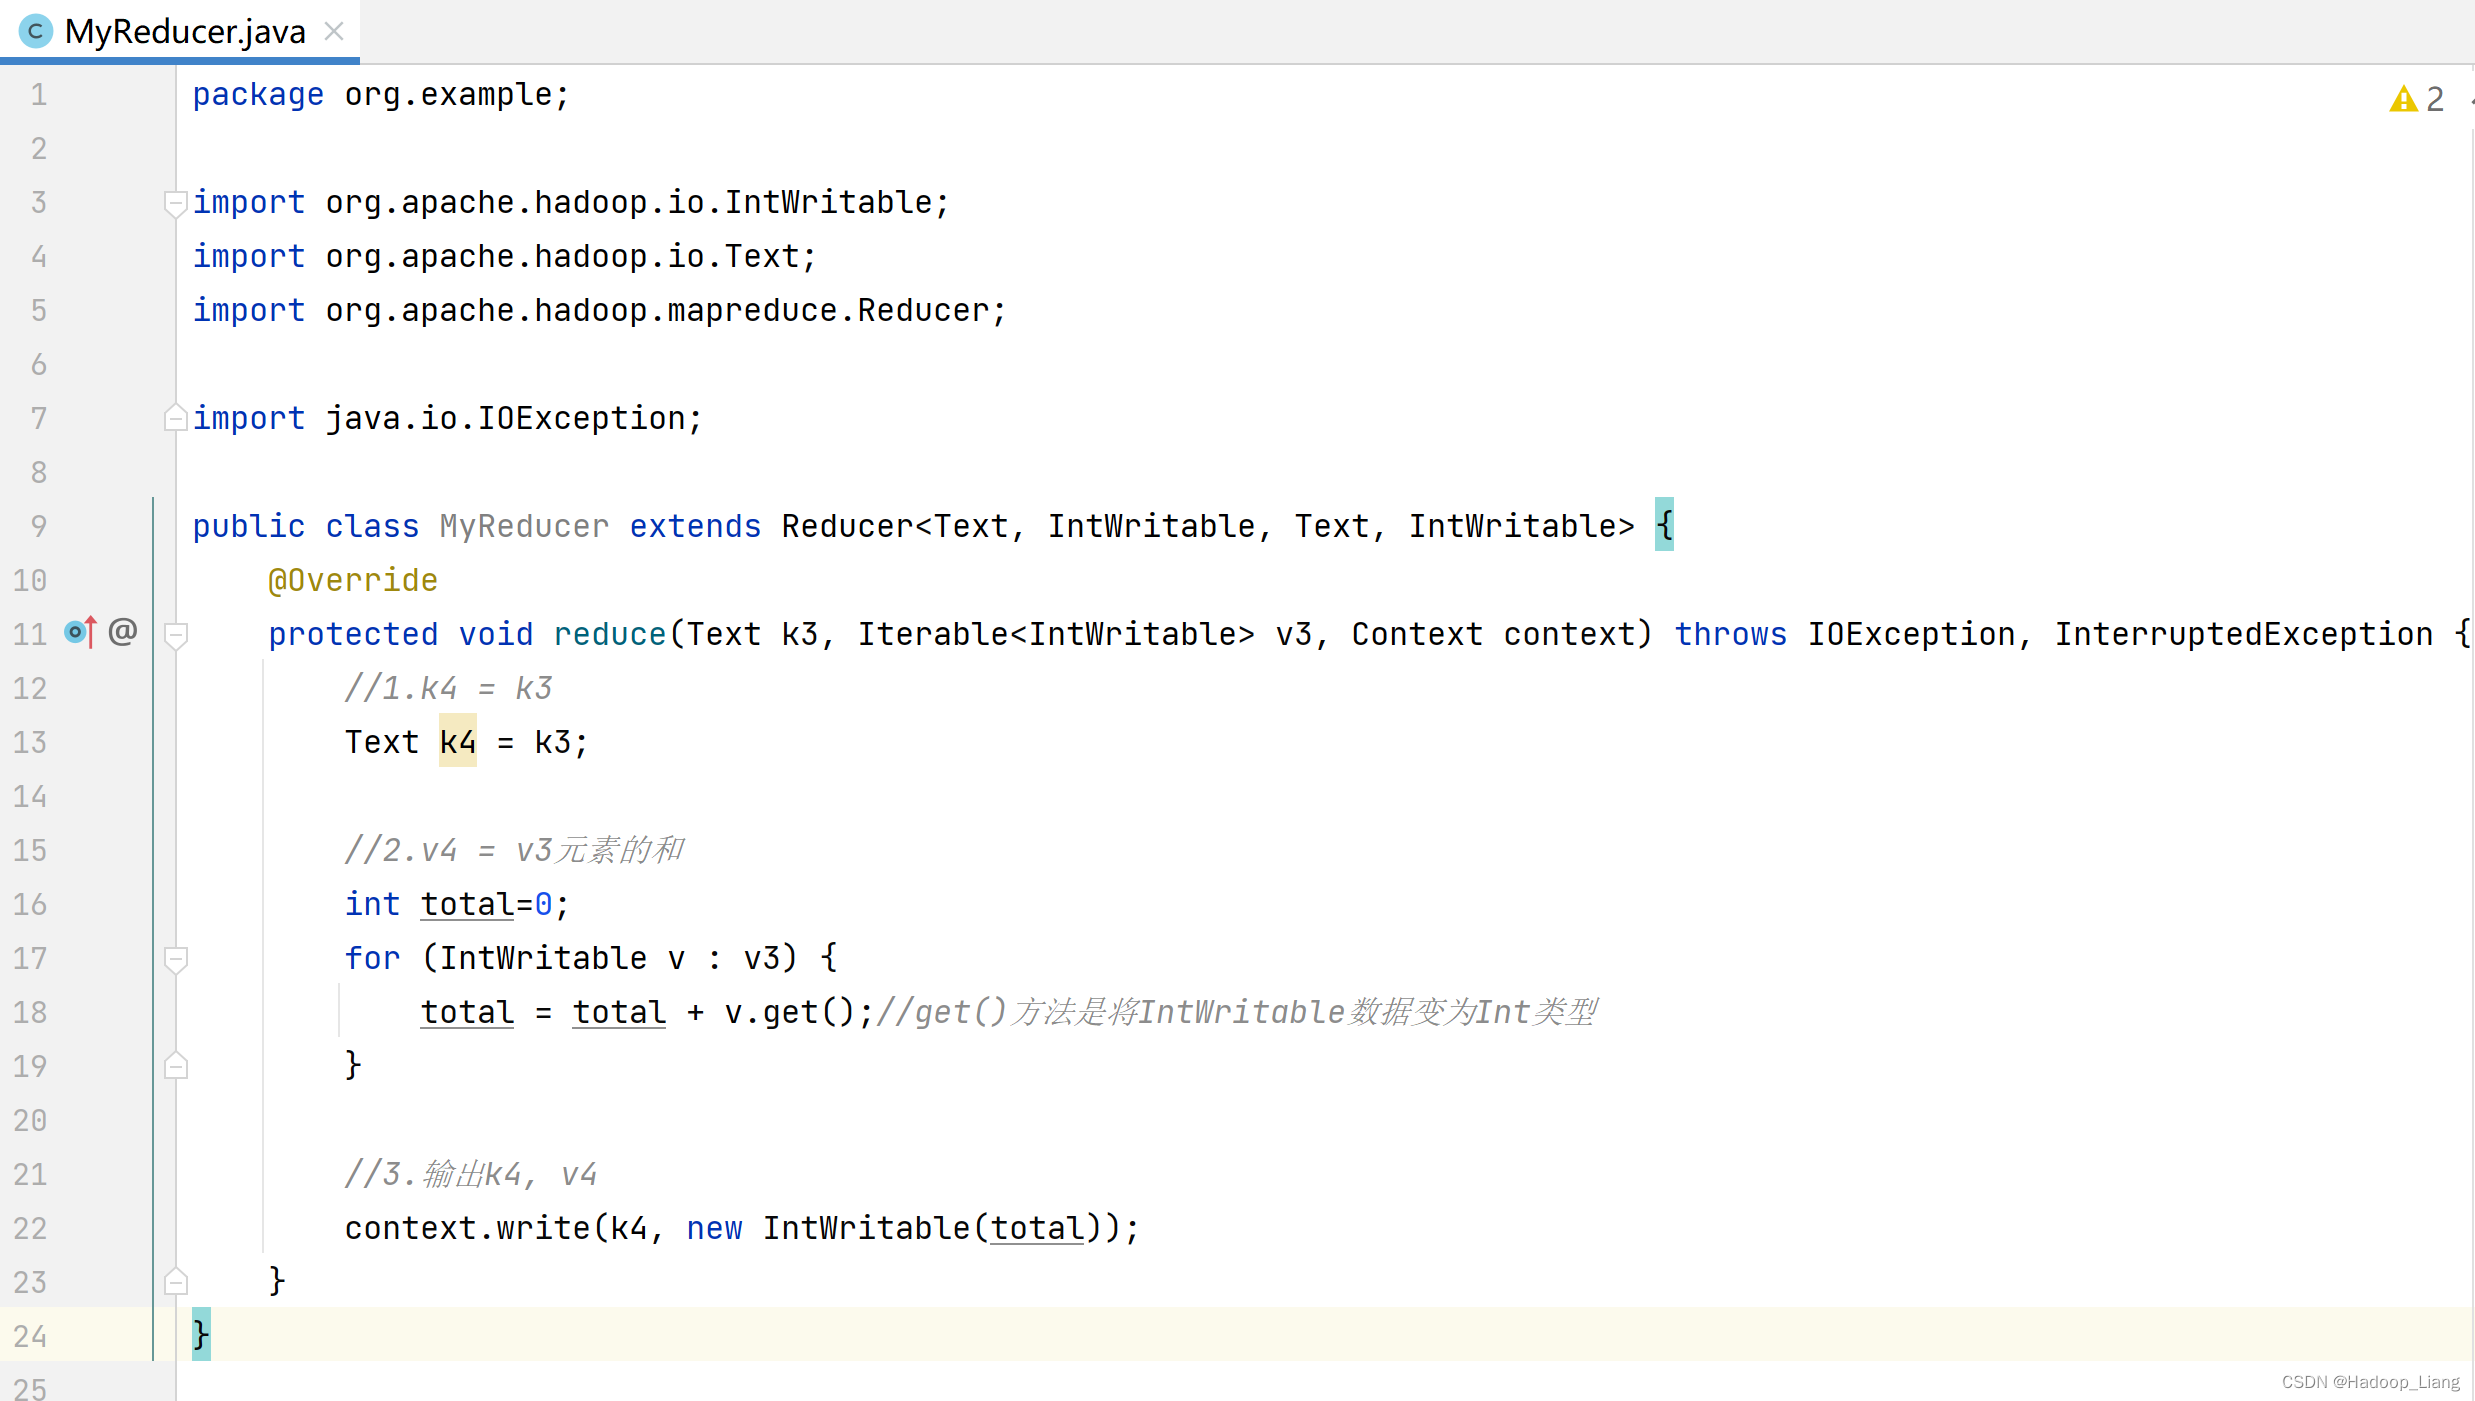Click the underlined total variable on line 16

click(x=466, y=904)
